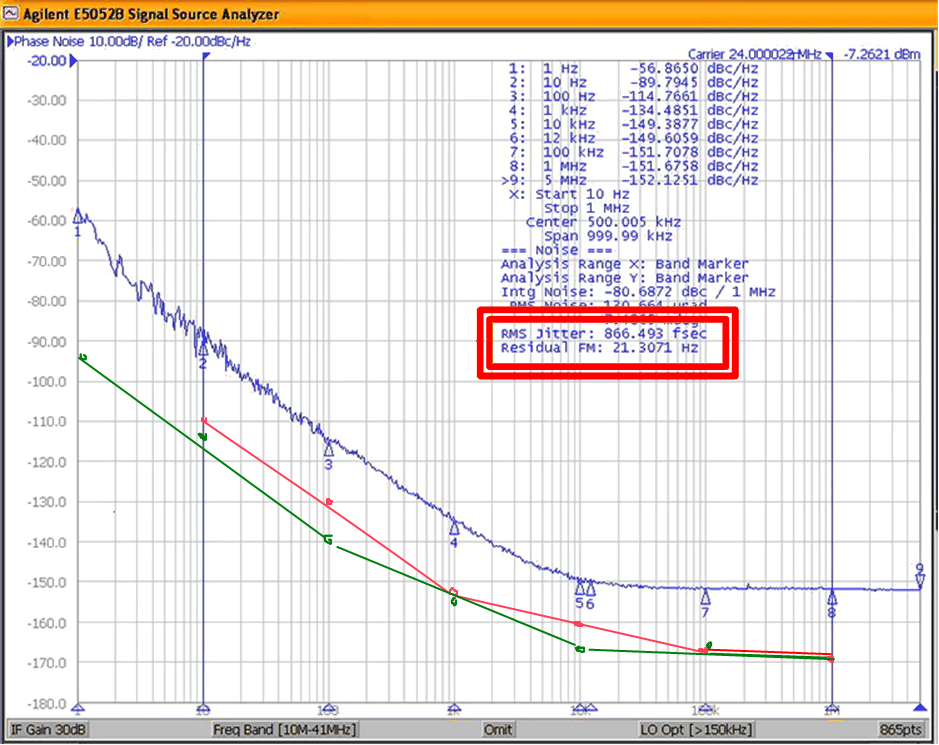
Task: Click the Stop 1 MHz line
Action: [586, 208]
